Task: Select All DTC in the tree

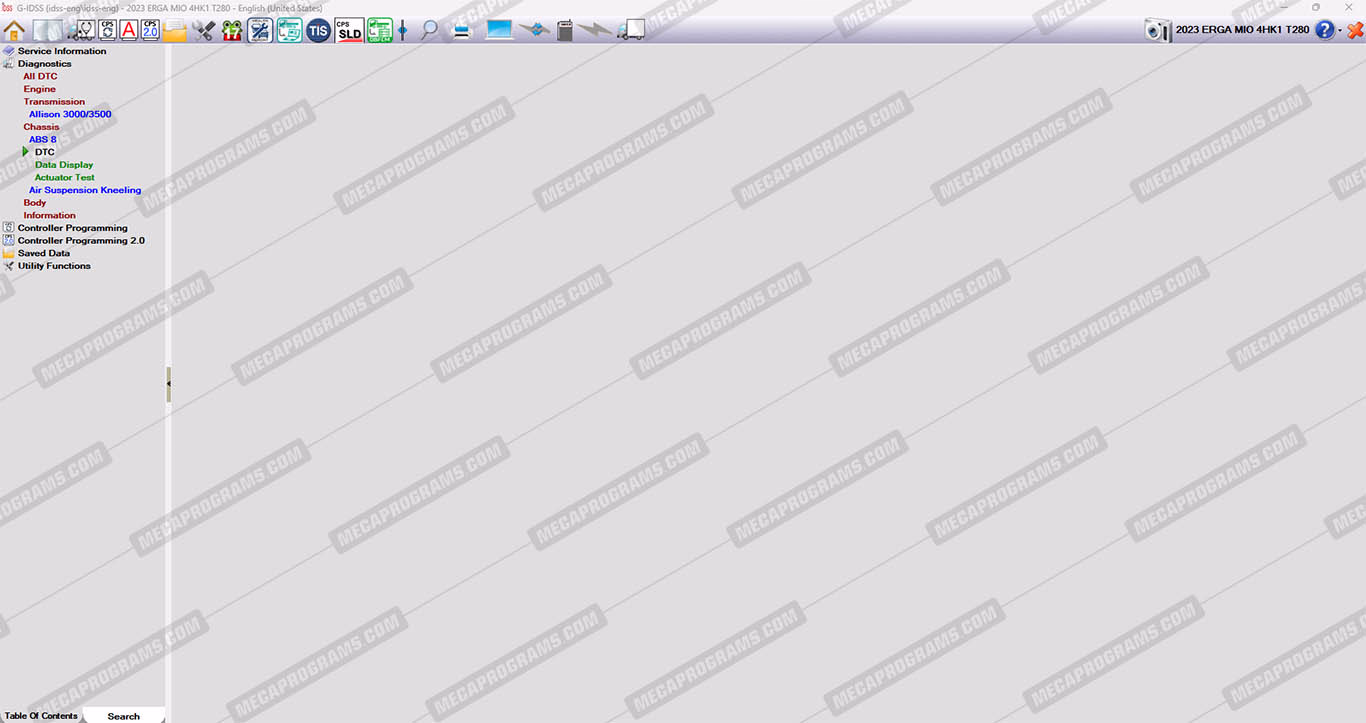Action: tap(41, 76)
